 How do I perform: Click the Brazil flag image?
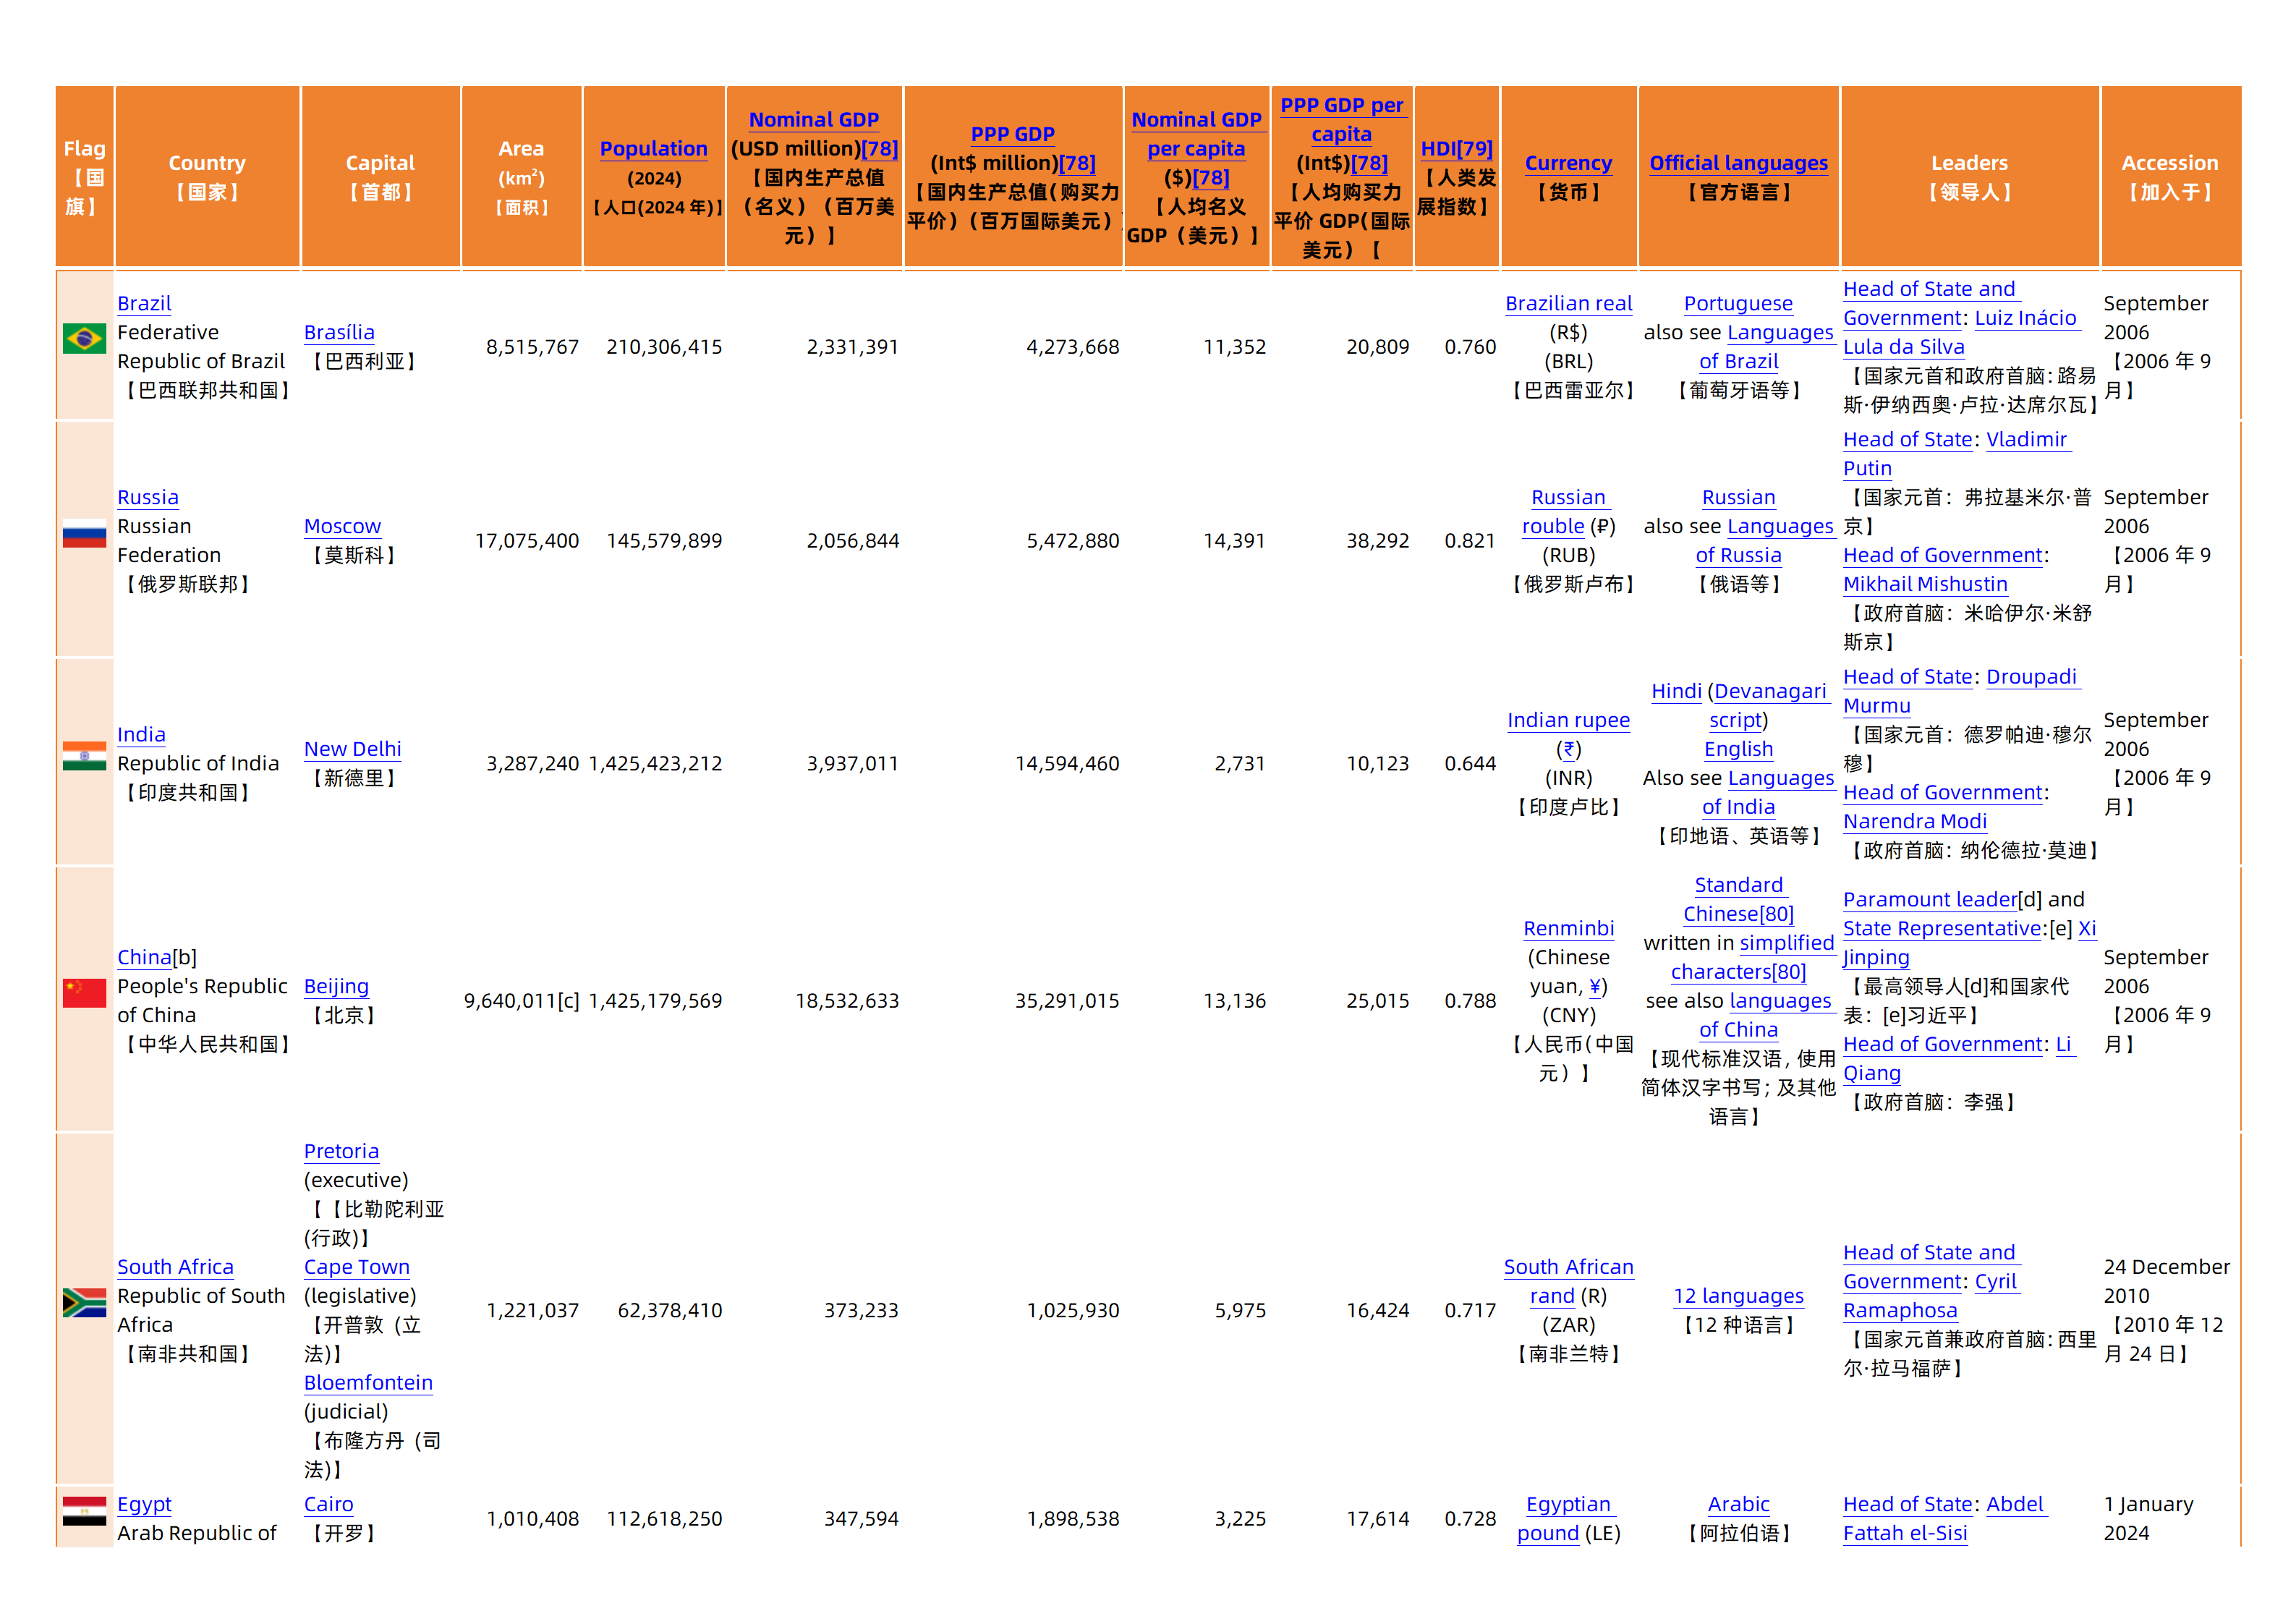[x=84, y=339]
